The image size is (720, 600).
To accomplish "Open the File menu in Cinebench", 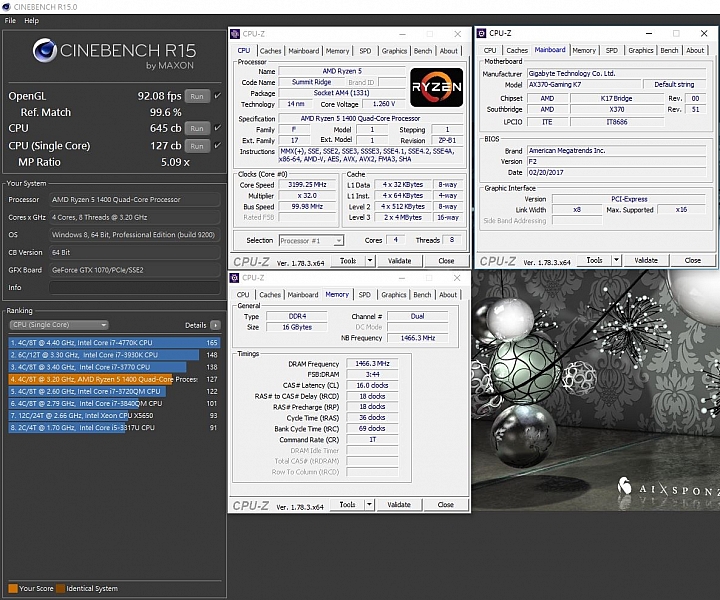I will pyautogui.click(x=10, y=21).
